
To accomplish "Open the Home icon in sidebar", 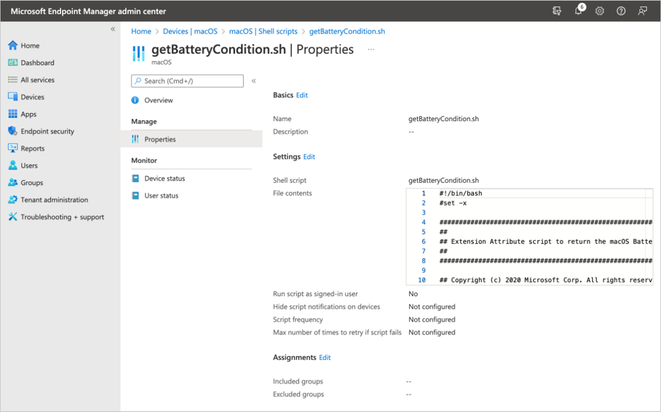I will click(x=13, y=45).
